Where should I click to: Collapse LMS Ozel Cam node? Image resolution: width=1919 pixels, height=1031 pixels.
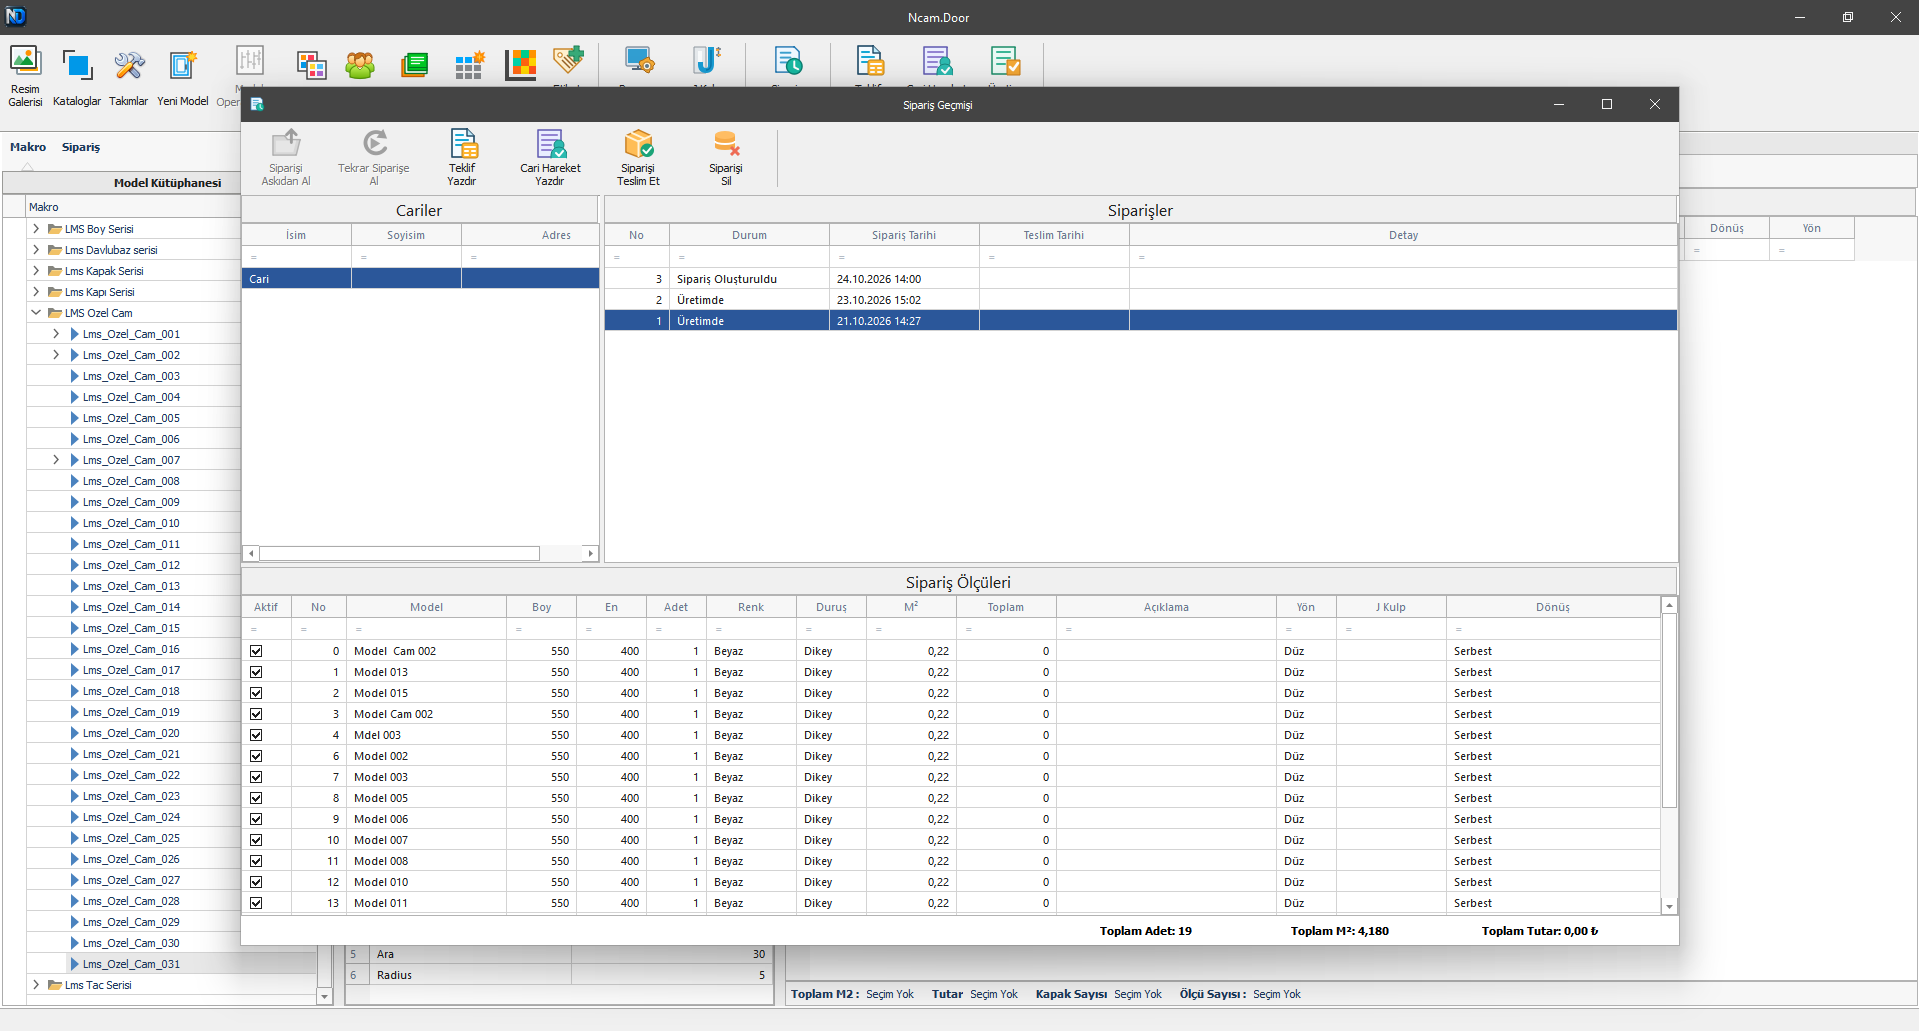pos(36,313)
